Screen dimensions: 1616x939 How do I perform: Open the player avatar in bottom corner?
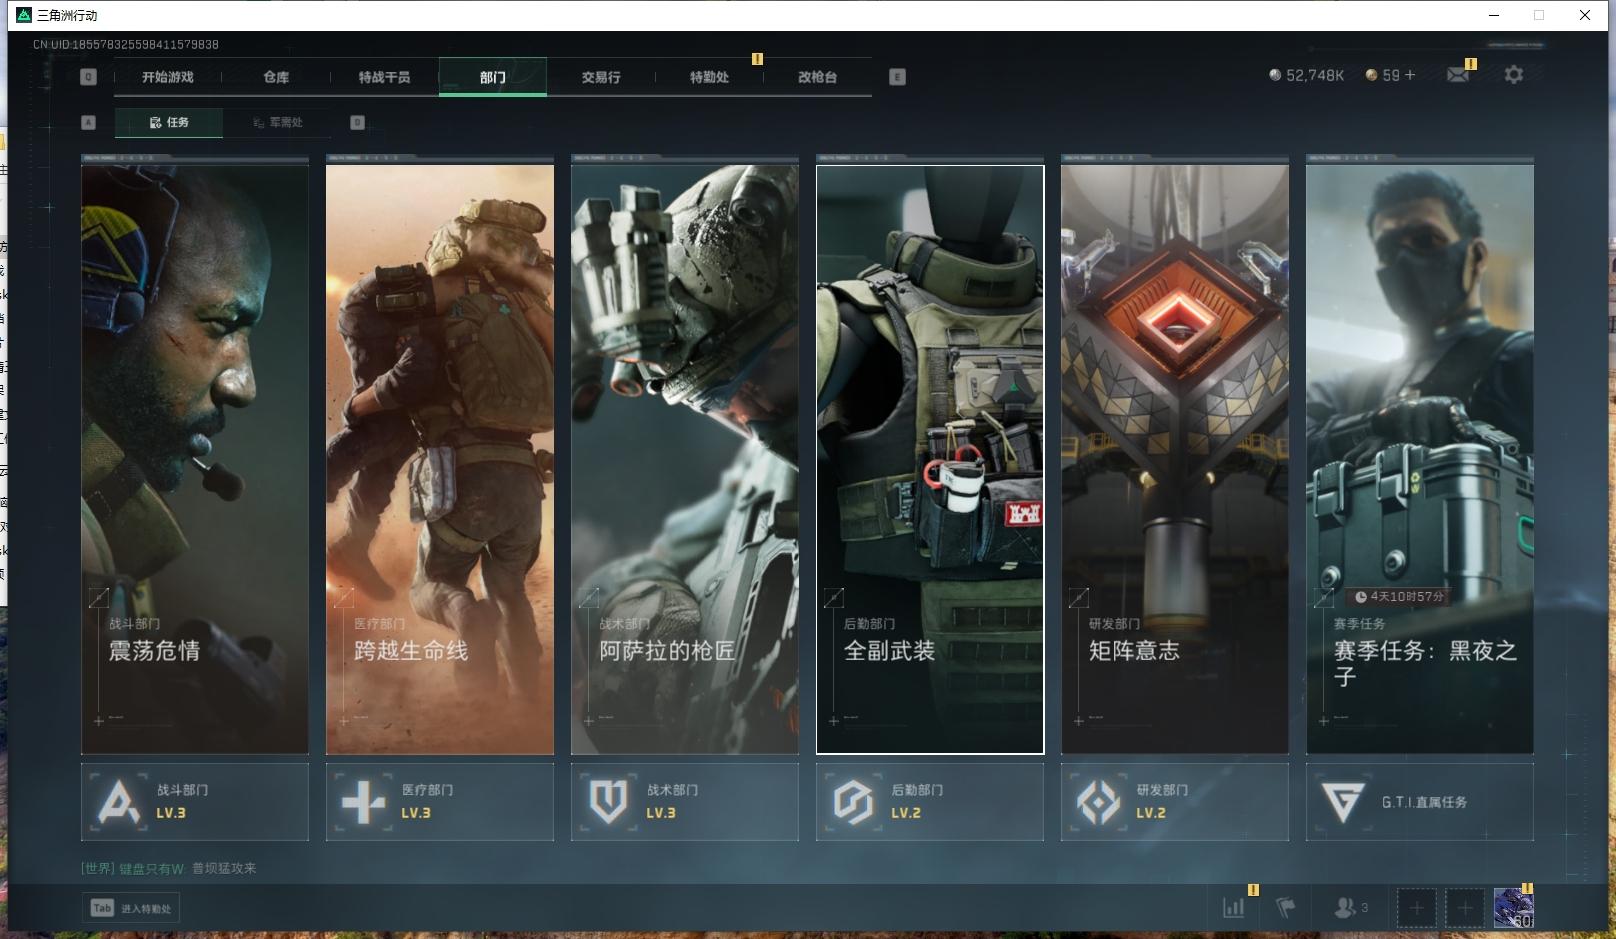tap(1513, 908)
